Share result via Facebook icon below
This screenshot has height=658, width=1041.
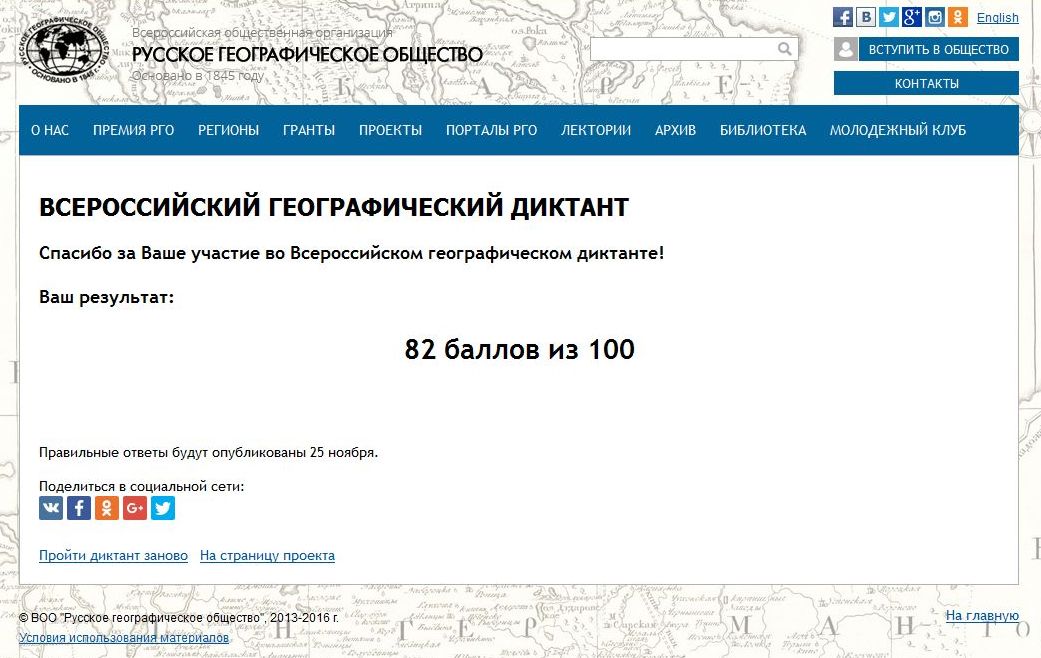point(79,508)
